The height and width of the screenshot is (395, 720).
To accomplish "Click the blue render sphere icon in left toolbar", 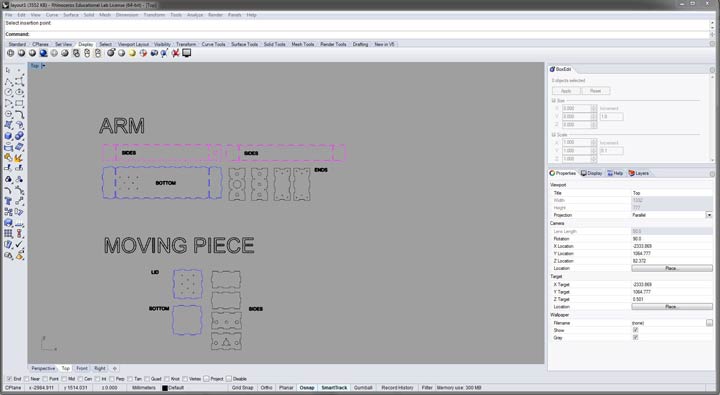I will [x=8, y=223].
